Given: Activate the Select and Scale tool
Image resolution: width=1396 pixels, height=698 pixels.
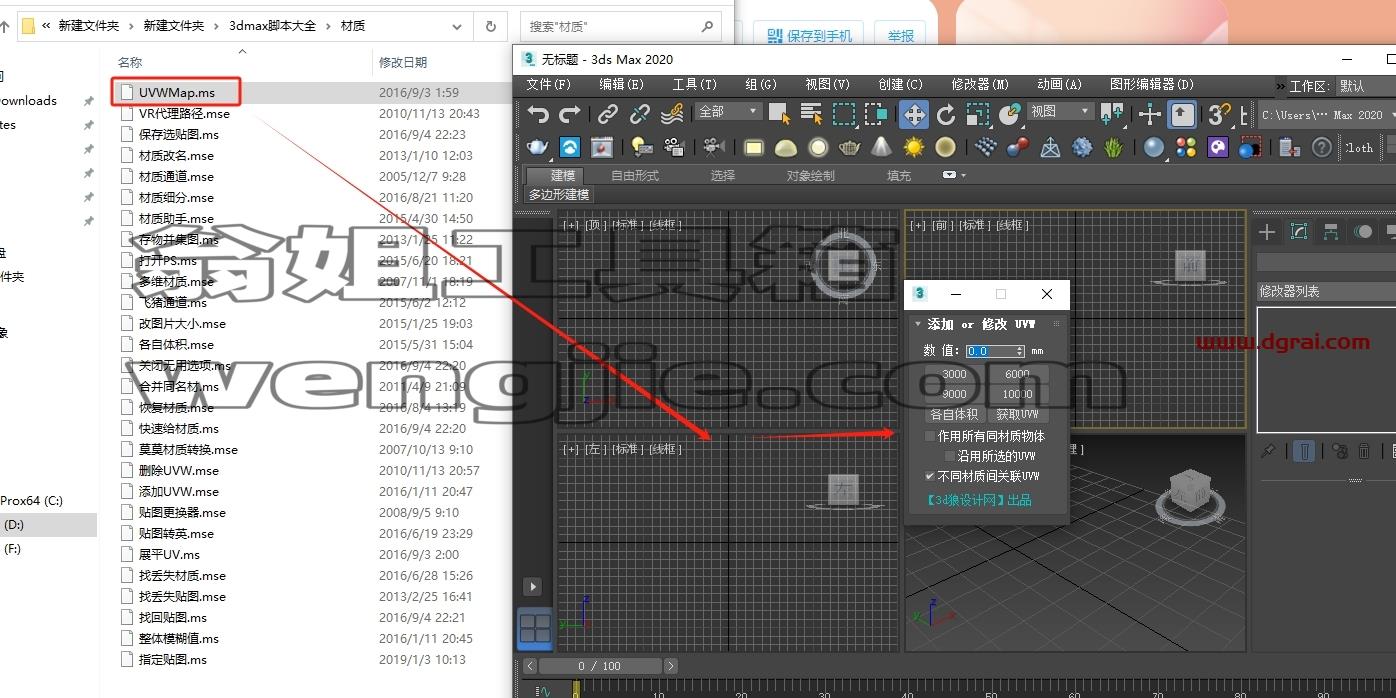Looking at the screenshot, I should (978, 114).
